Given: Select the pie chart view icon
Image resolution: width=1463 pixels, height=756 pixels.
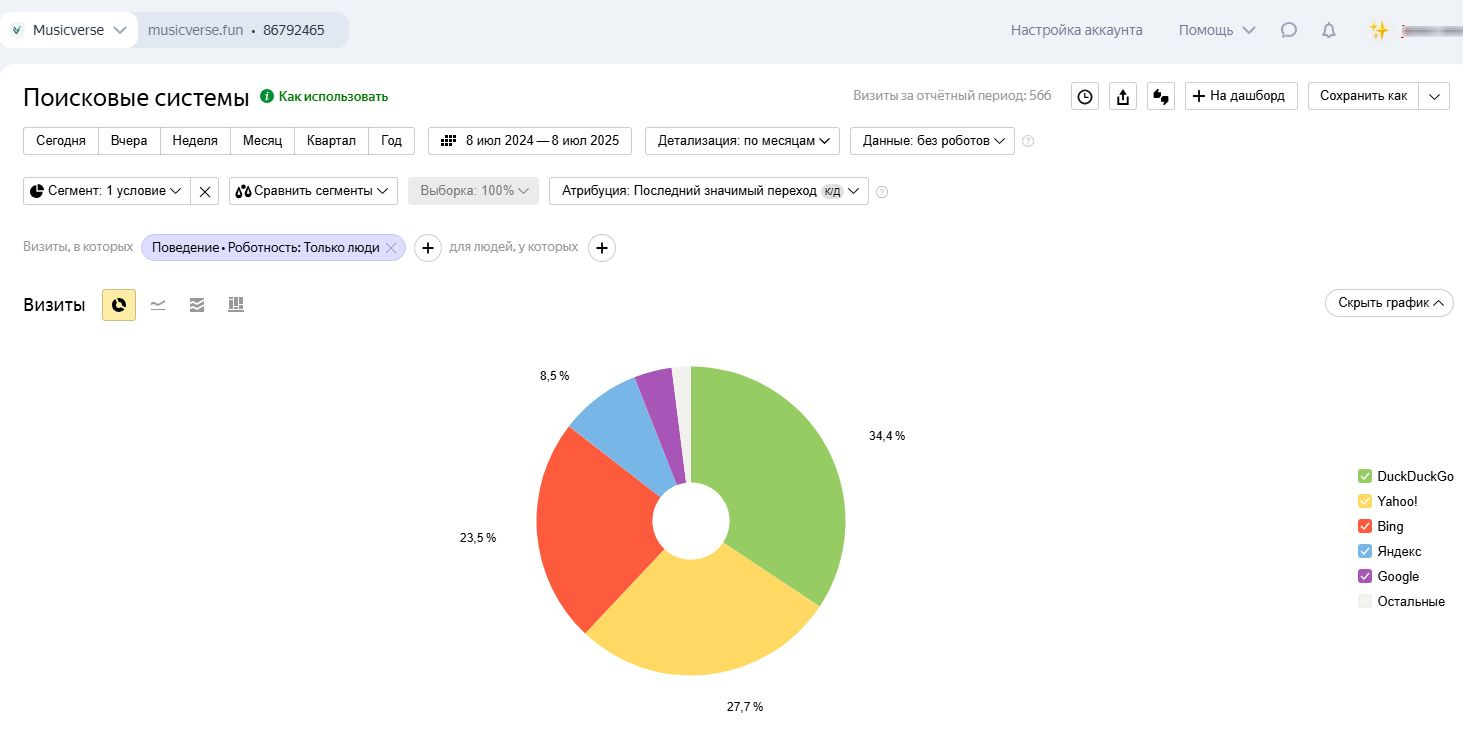Looking at the screenshot, I should pos(119,305).
